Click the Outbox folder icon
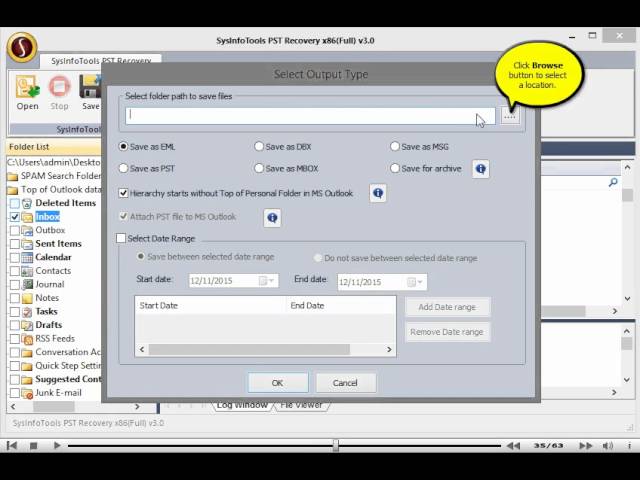Screen dimensions: 640x480 click(27, 230)
